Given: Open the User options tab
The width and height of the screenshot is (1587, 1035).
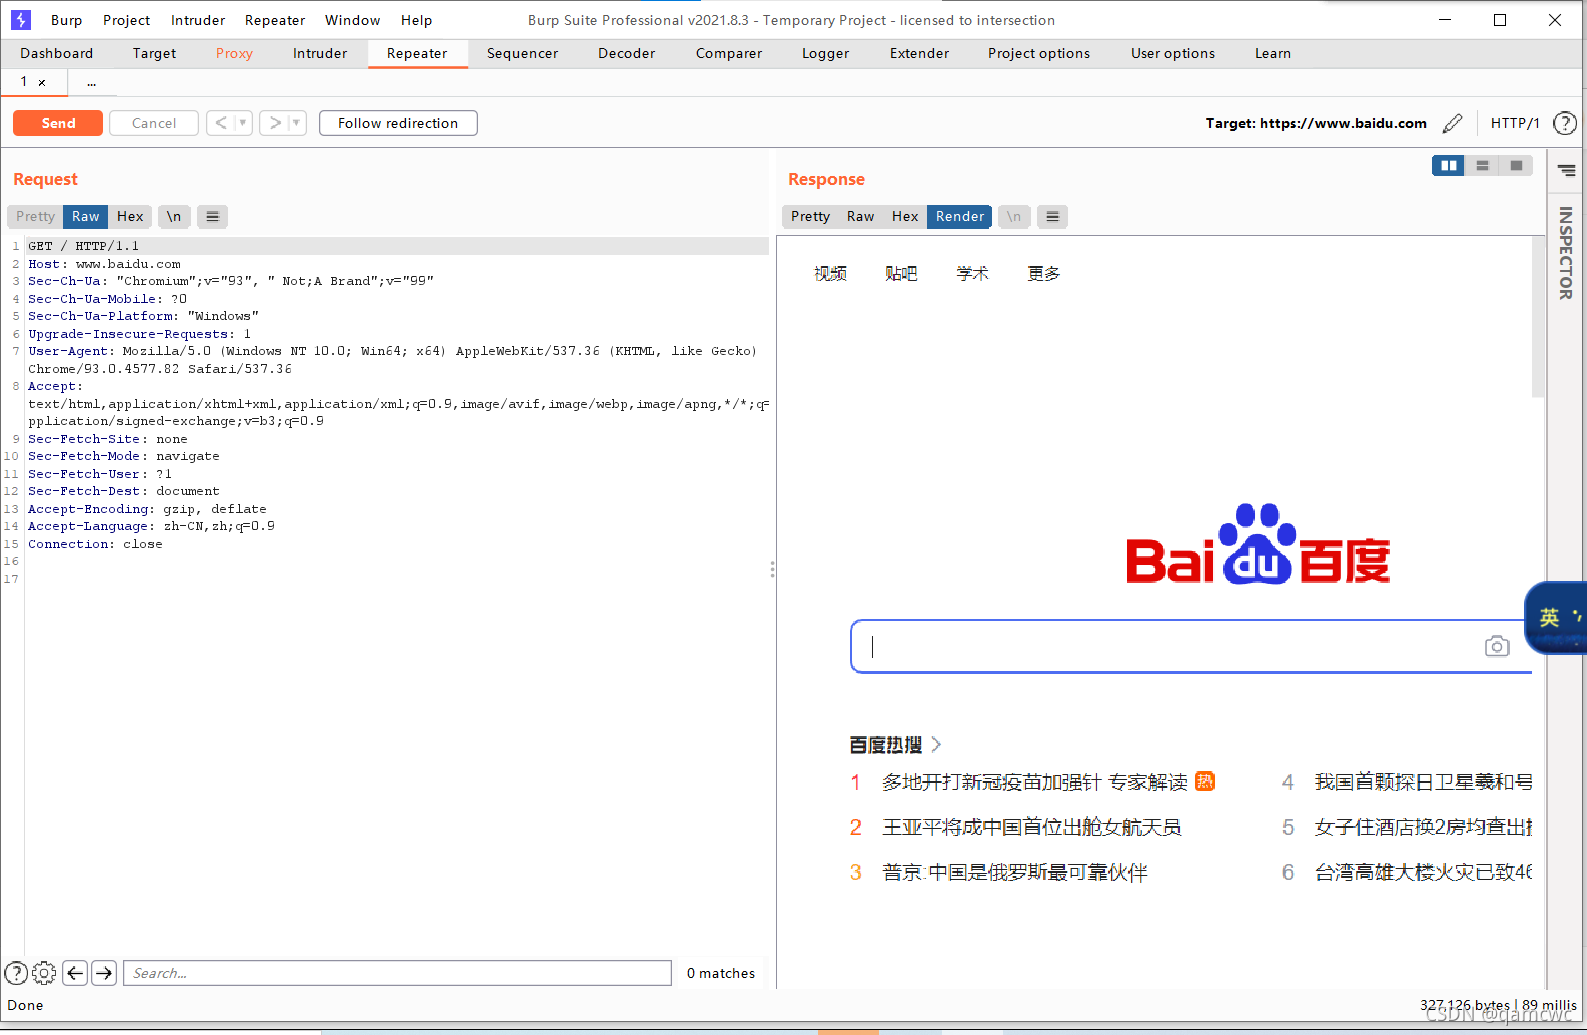Looking at the screenshot, I should 1172,53.
